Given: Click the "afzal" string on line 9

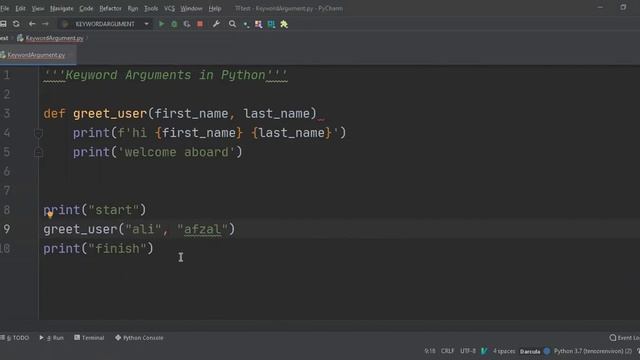Looking at the screenshot, I should tap(202, 229).
